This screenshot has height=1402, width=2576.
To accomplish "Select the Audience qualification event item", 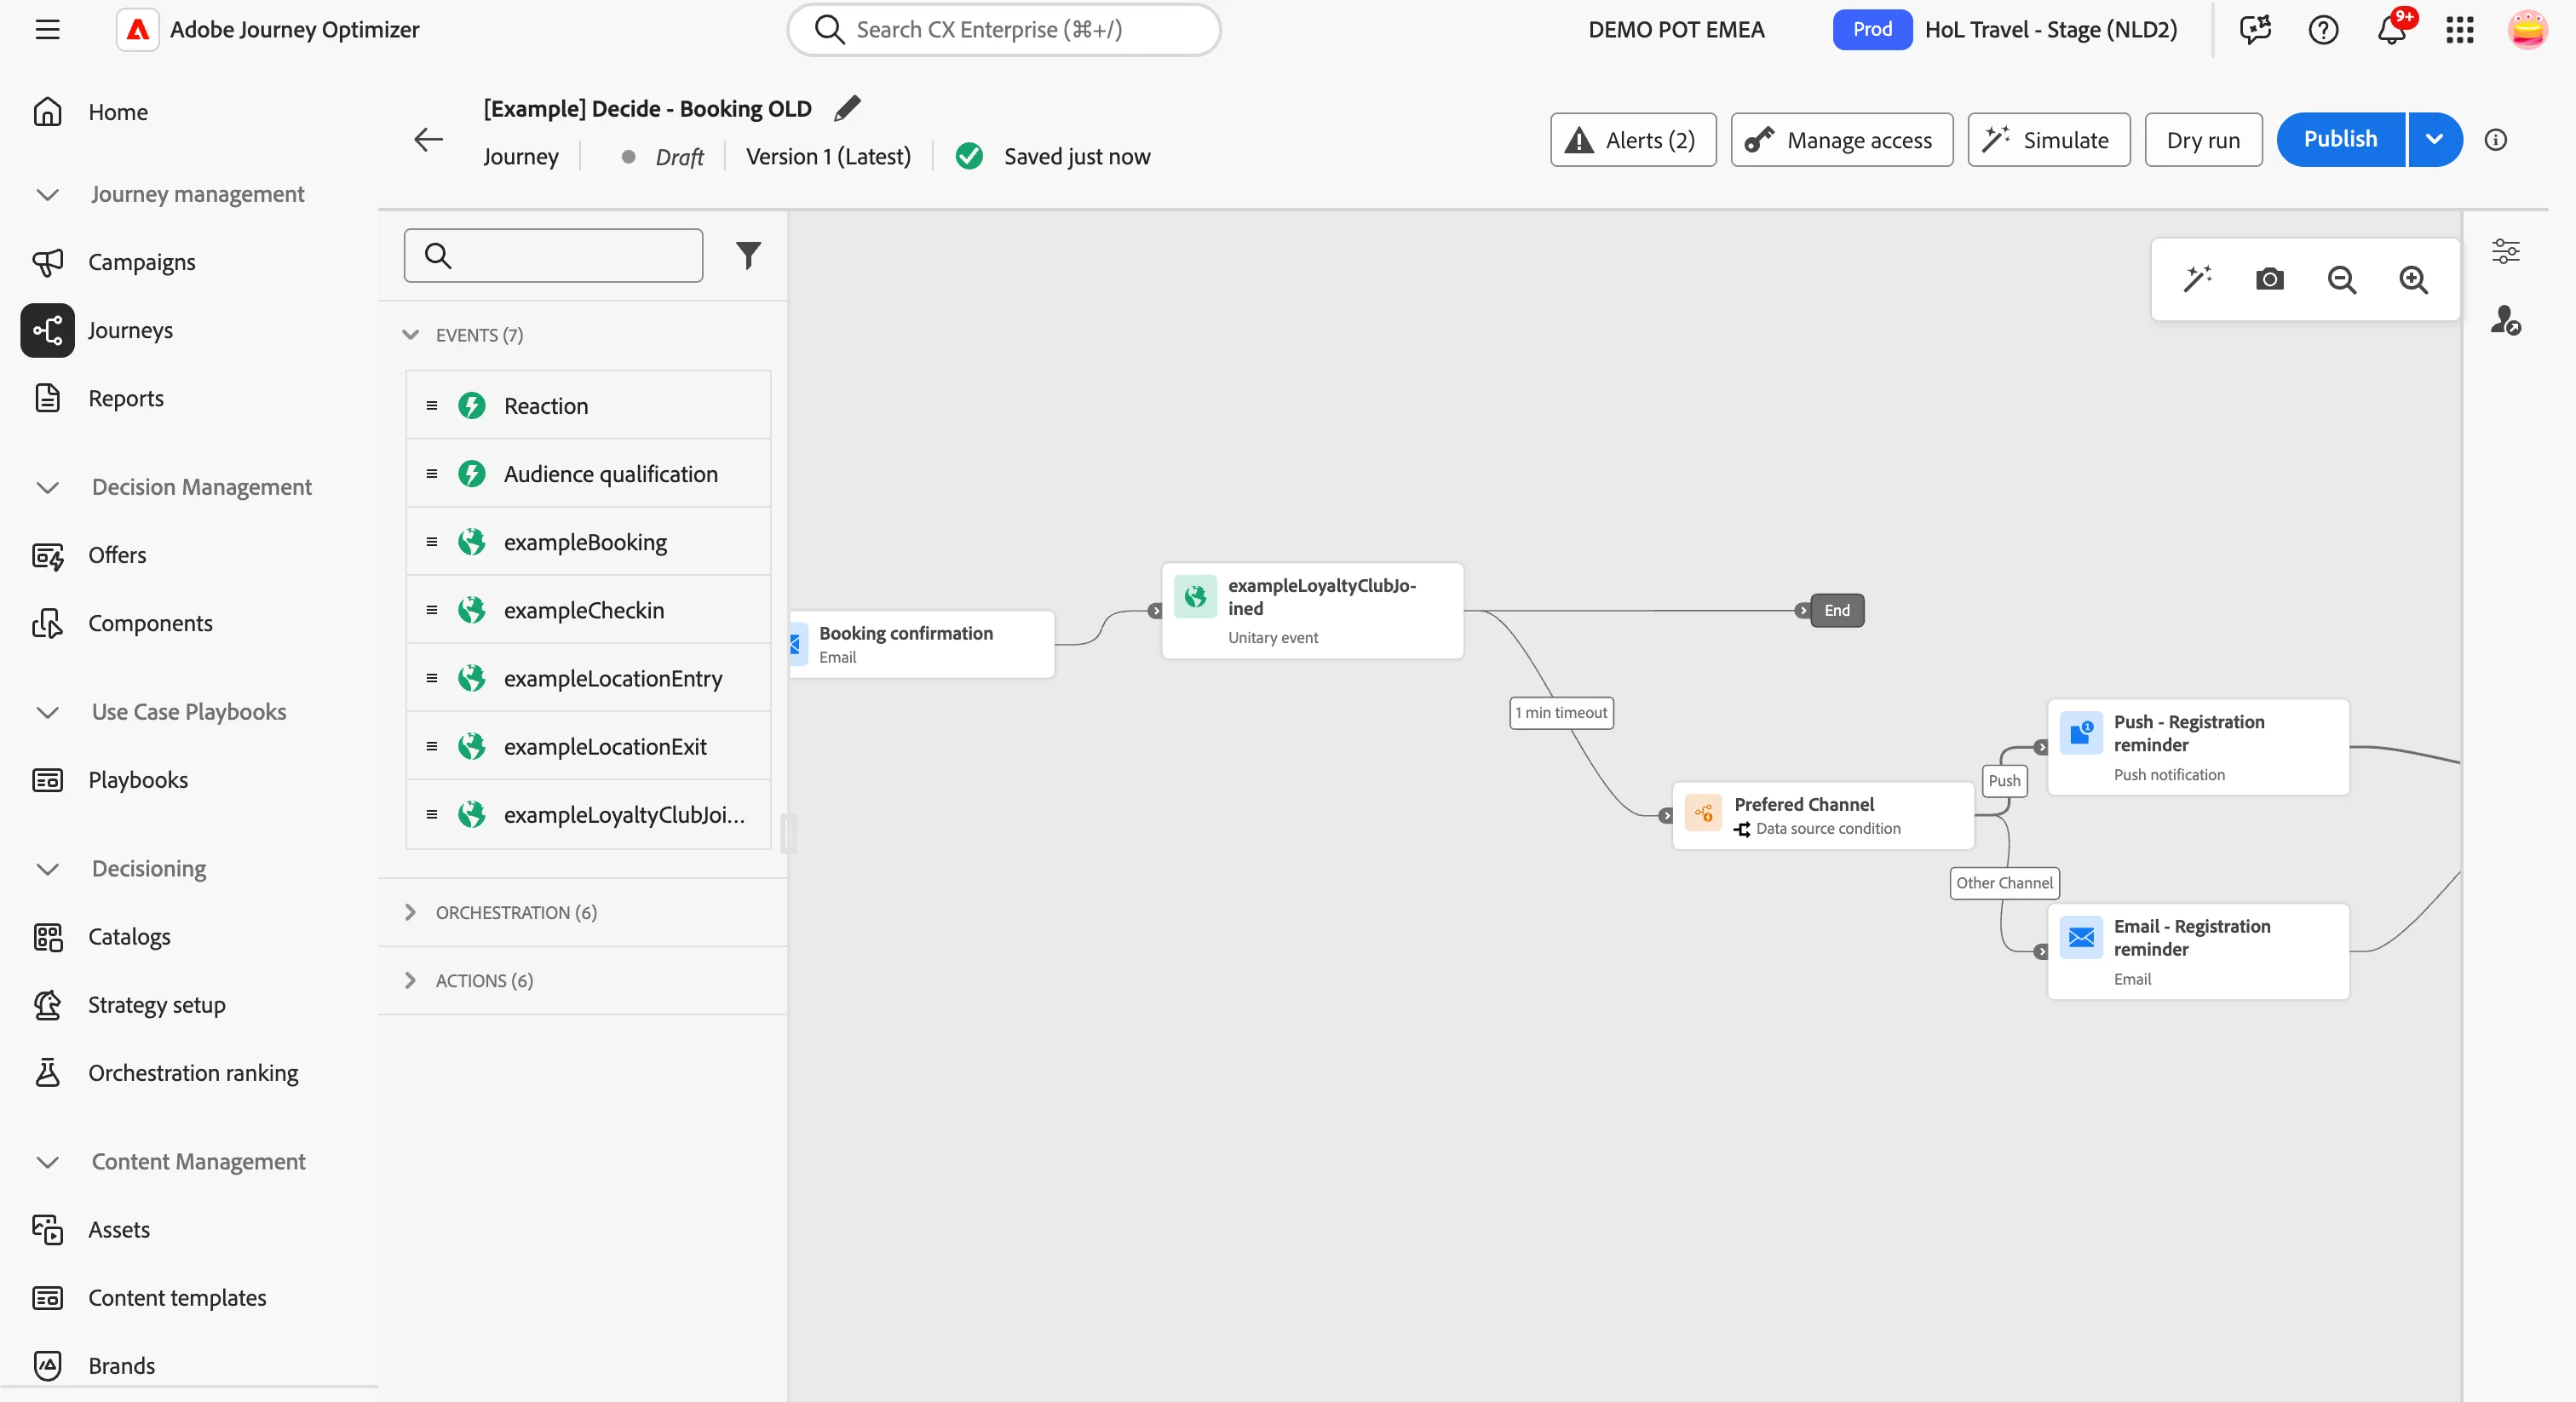I will [x=588, y=474].
